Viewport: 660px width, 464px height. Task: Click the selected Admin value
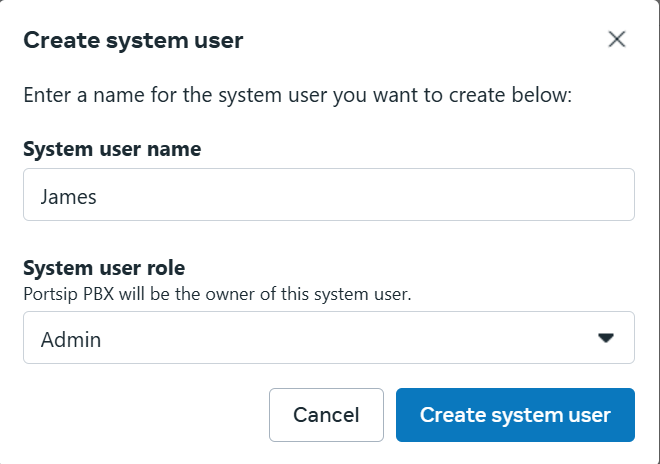(x=71, y=340)
